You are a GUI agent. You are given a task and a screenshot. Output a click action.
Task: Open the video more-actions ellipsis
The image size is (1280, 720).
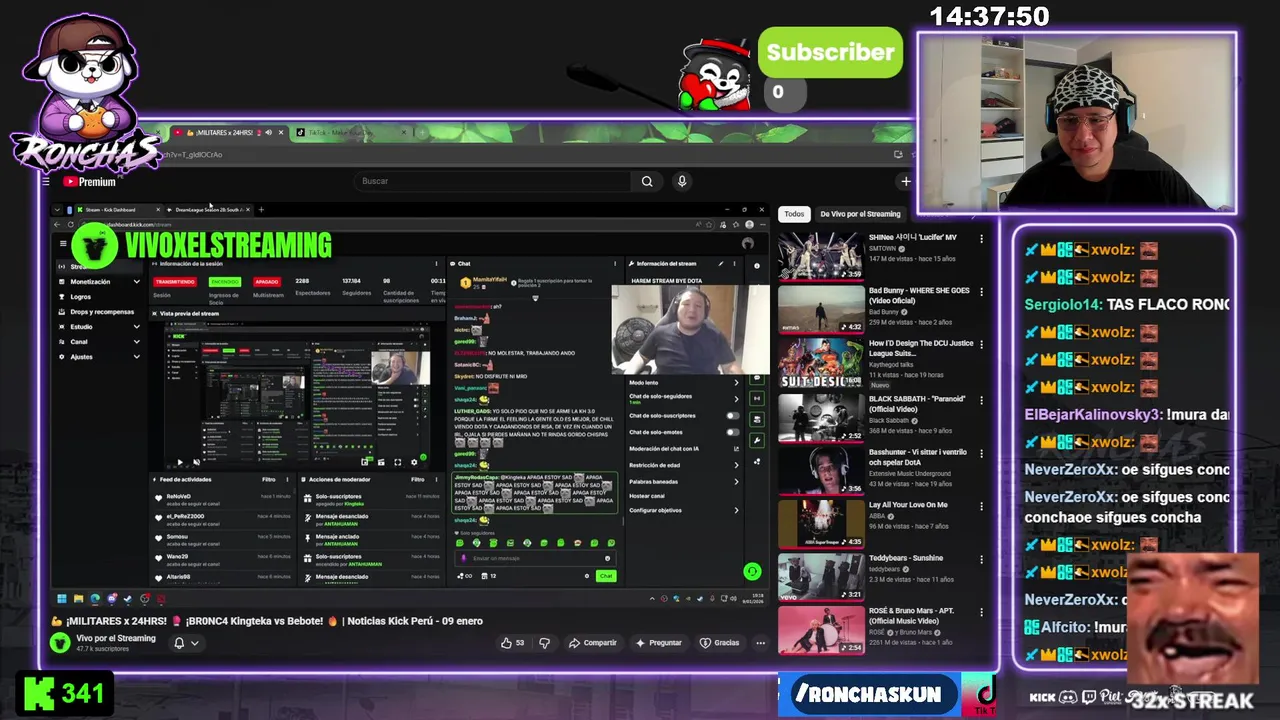(x=761, y=643)
